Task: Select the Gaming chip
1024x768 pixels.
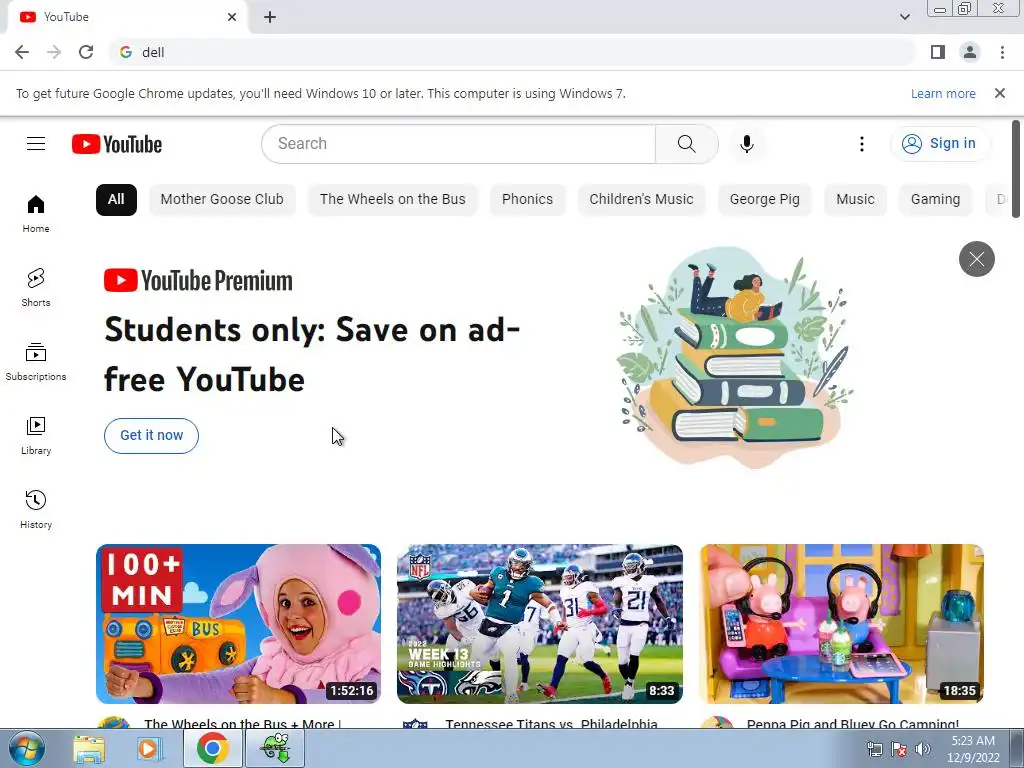Action: tap(935, 200)
